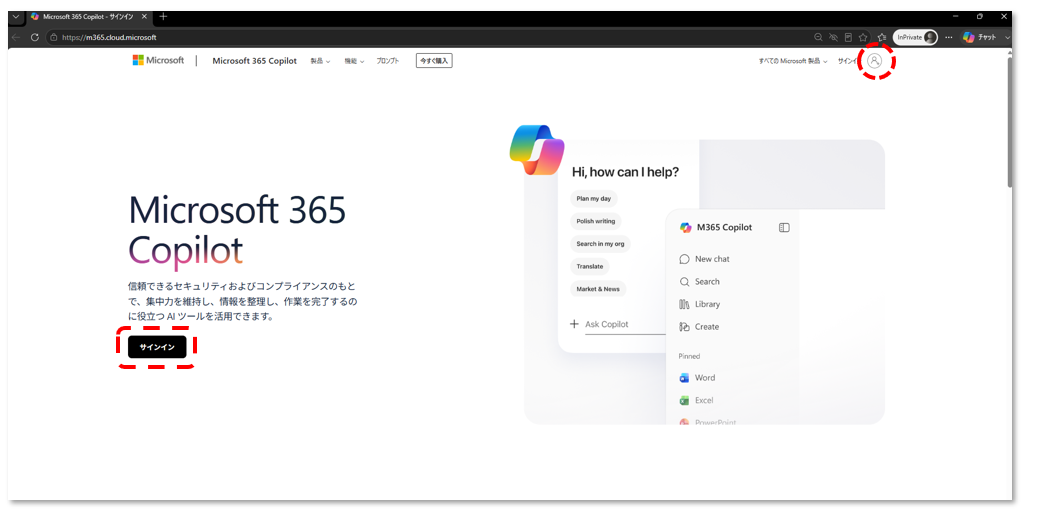
Task: Click the black サインイン button
Action: (x=157, y=347)
